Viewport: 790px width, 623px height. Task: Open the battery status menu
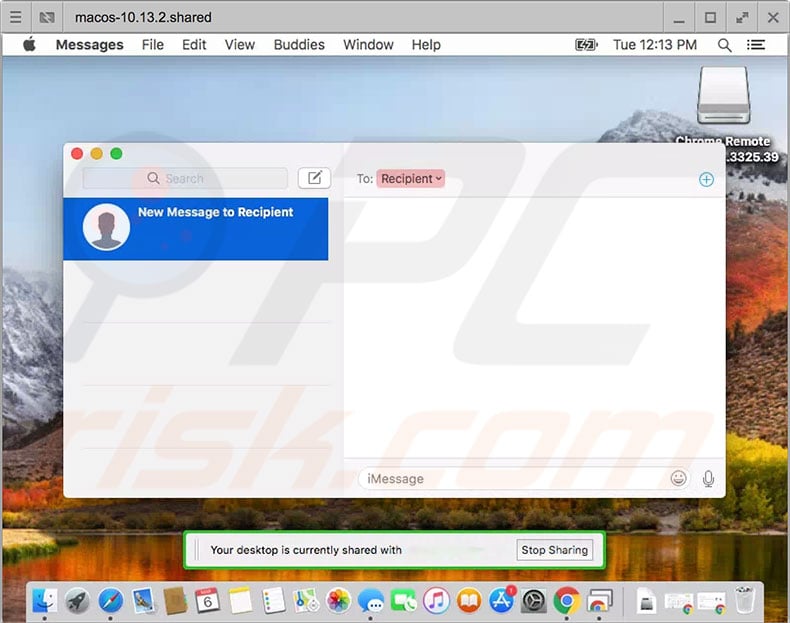pos(586,45)
